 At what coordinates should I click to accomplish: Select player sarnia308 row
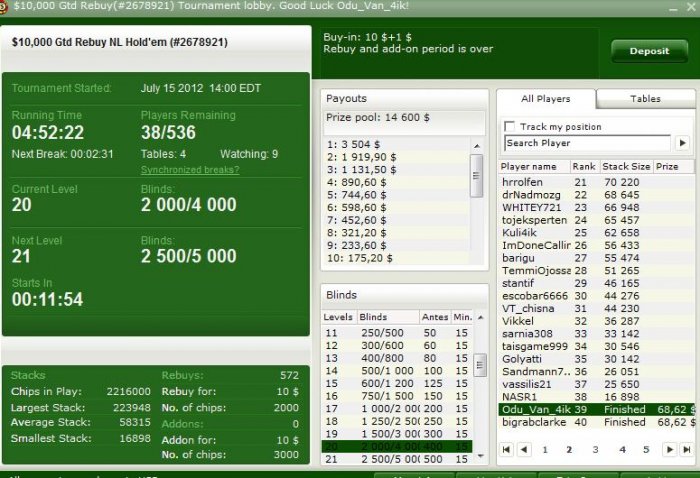pos(596,334)
